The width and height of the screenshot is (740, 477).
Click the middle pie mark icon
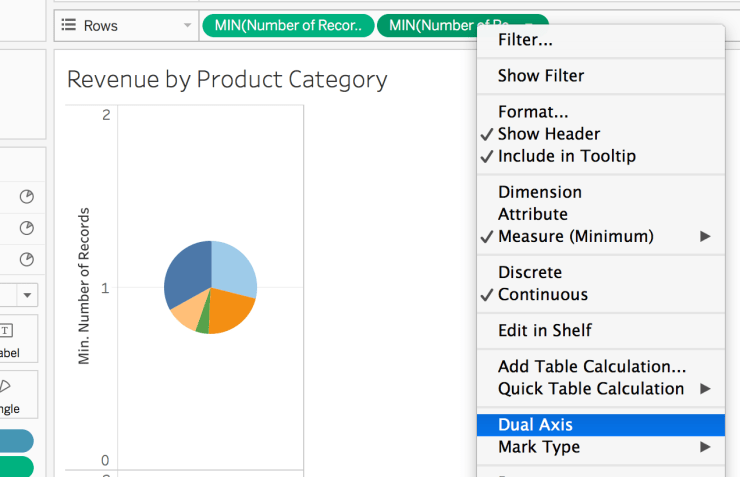[x=27, y=228]
